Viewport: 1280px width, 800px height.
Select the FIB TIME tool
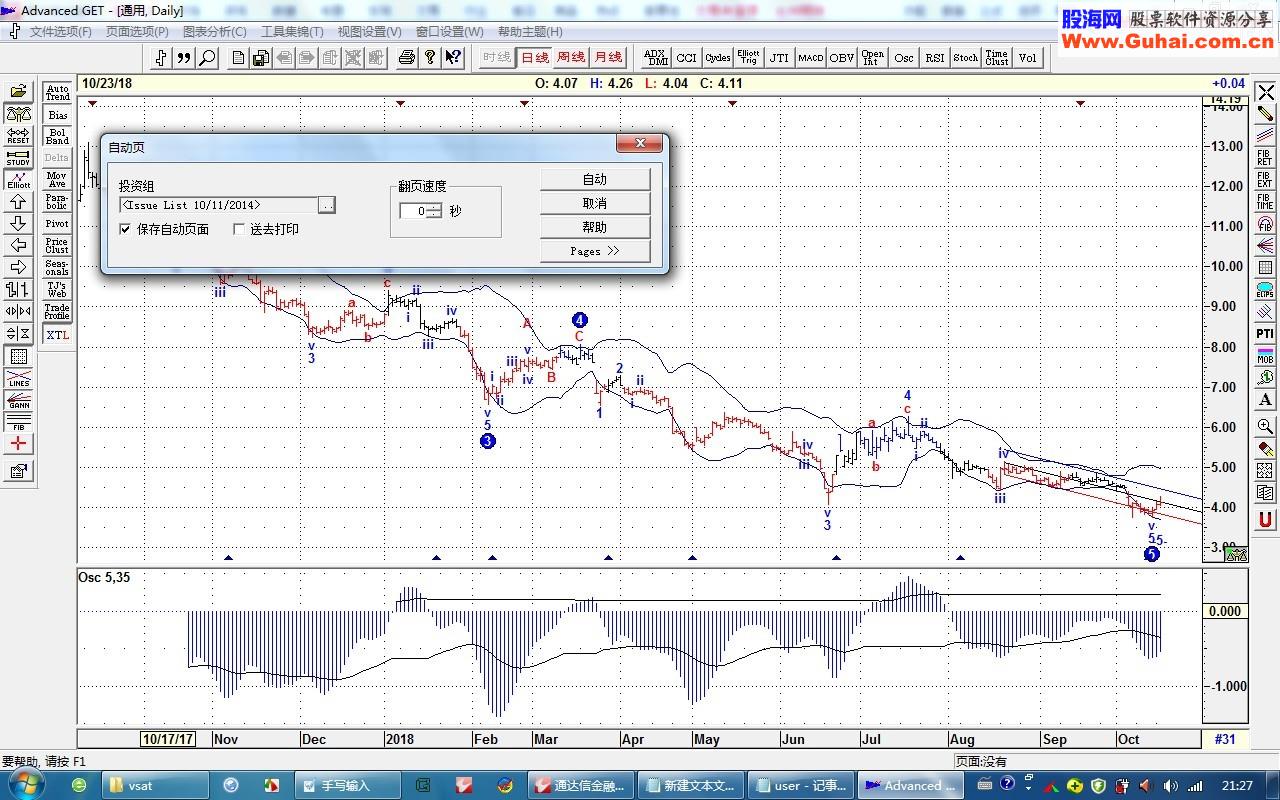point(1265,202)
